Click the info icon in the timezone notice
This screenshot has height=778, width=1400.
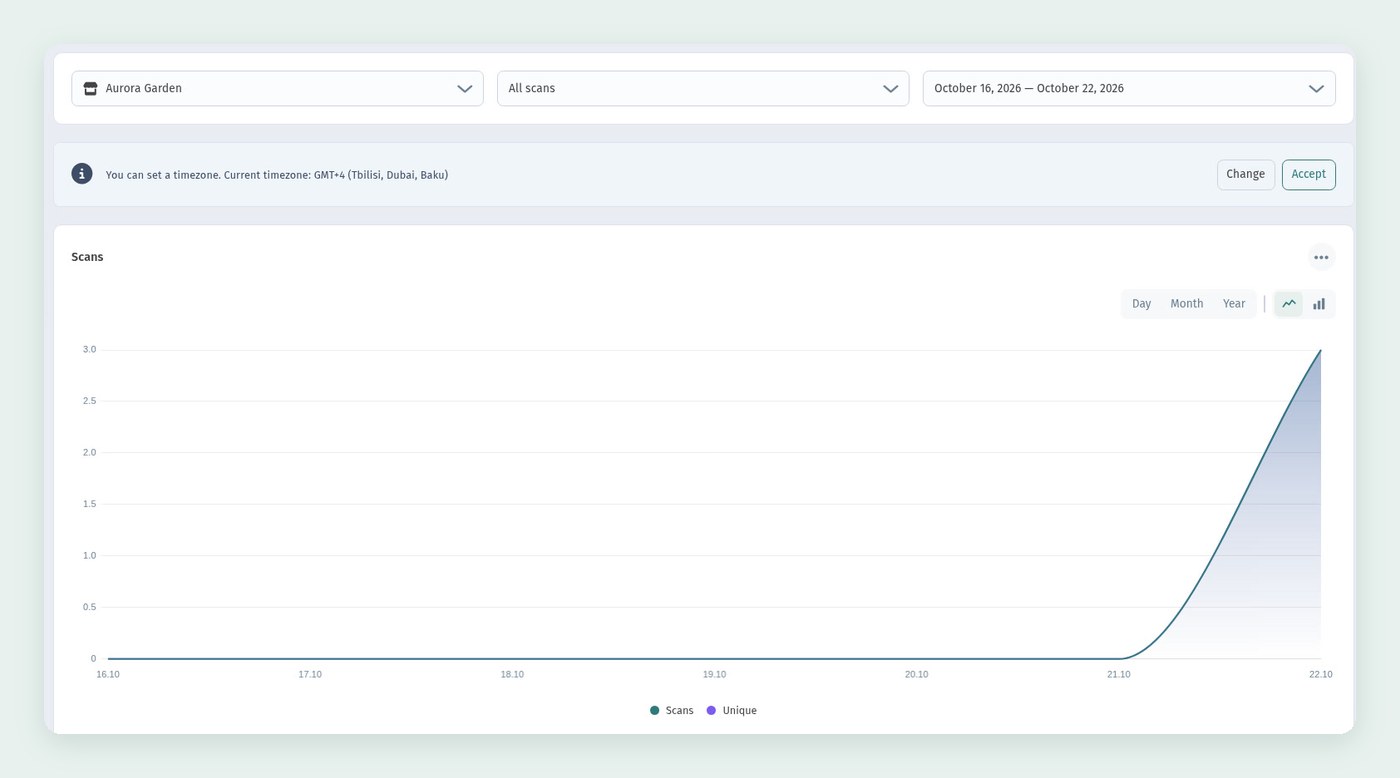coord(82,174)
